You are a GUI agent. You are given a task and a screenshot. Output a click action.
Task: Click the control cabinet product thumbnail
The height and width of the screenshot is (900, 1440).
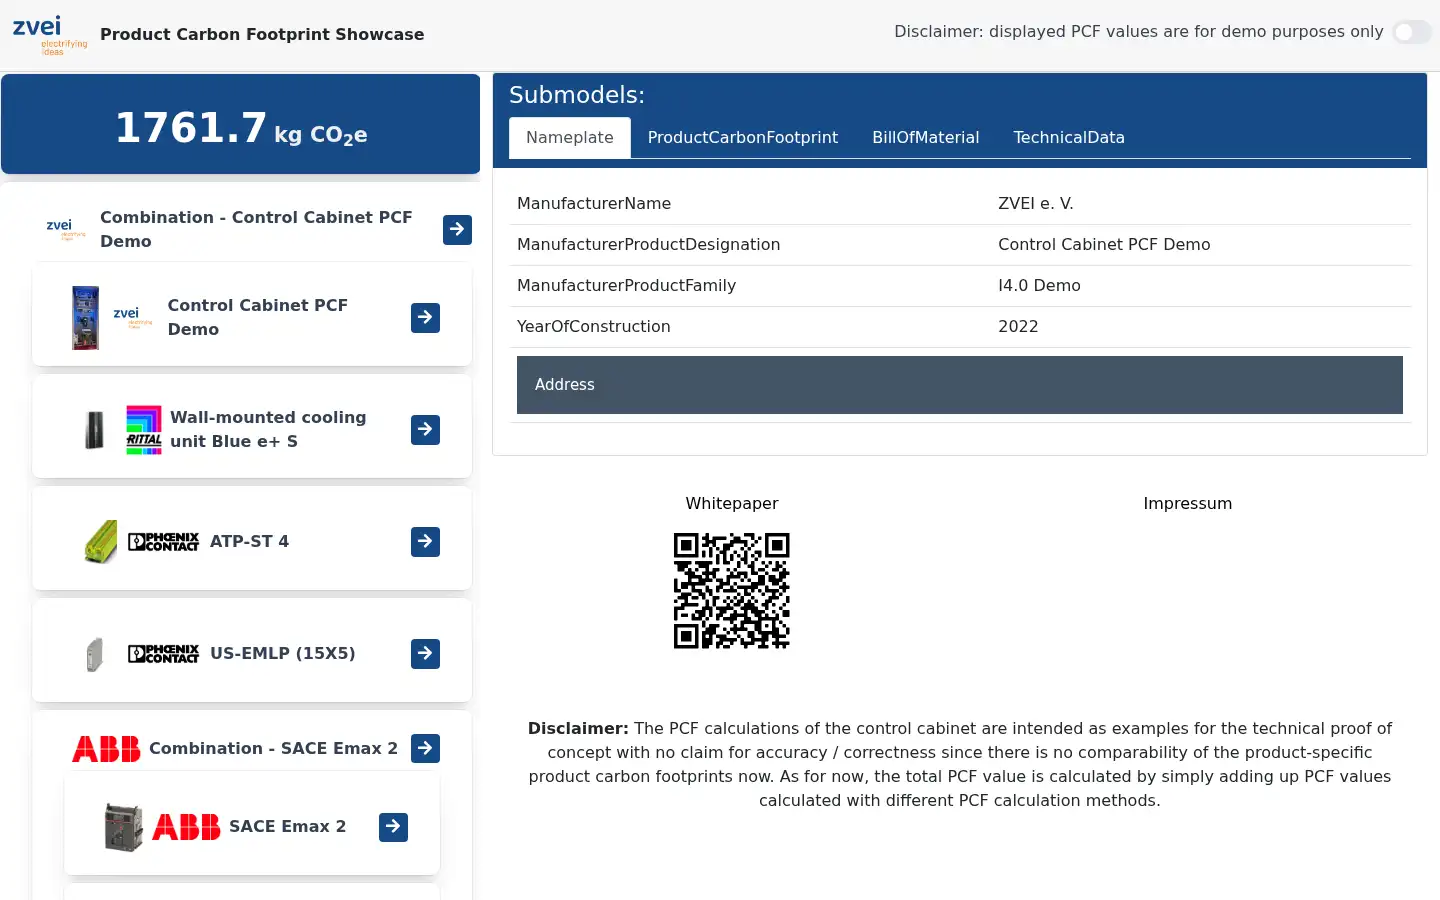pyautogui.click(x=86, y=318)
